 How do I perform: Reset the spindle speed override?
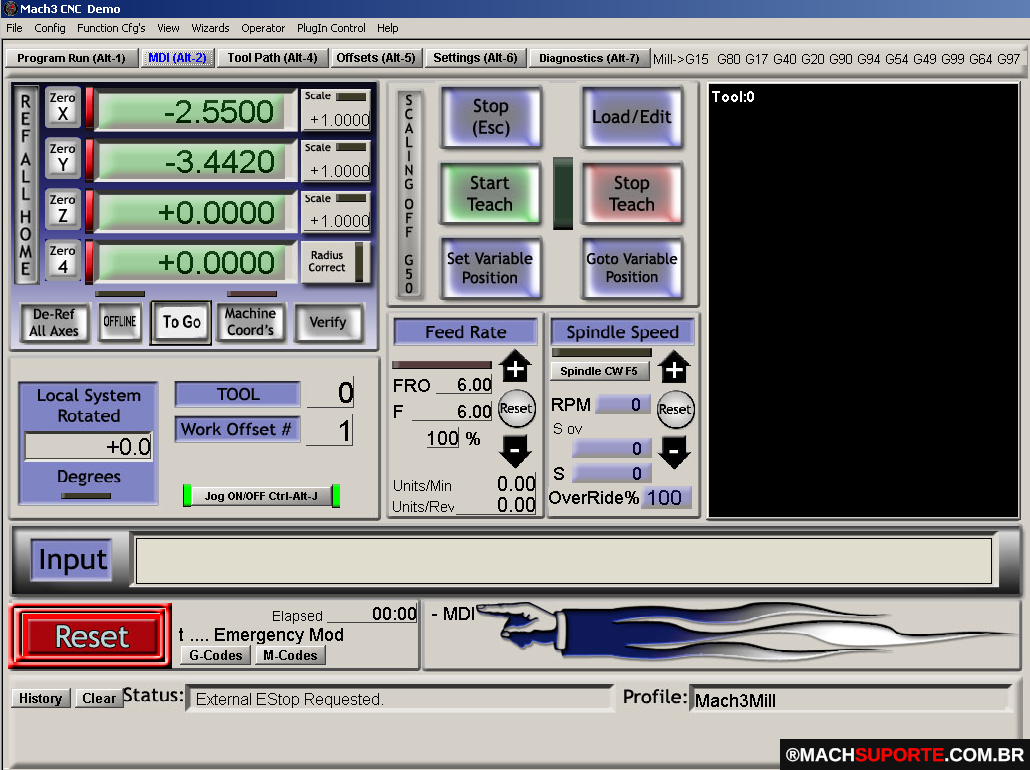675,409
